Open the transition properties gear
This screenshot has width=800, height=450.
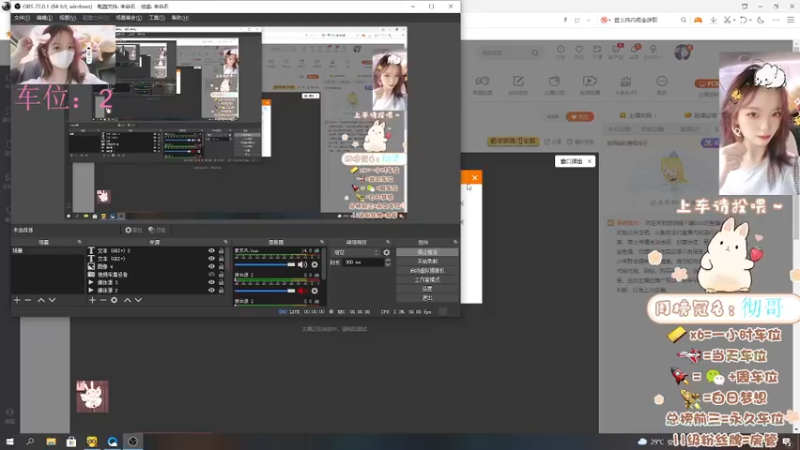click(x=387, y=253)
